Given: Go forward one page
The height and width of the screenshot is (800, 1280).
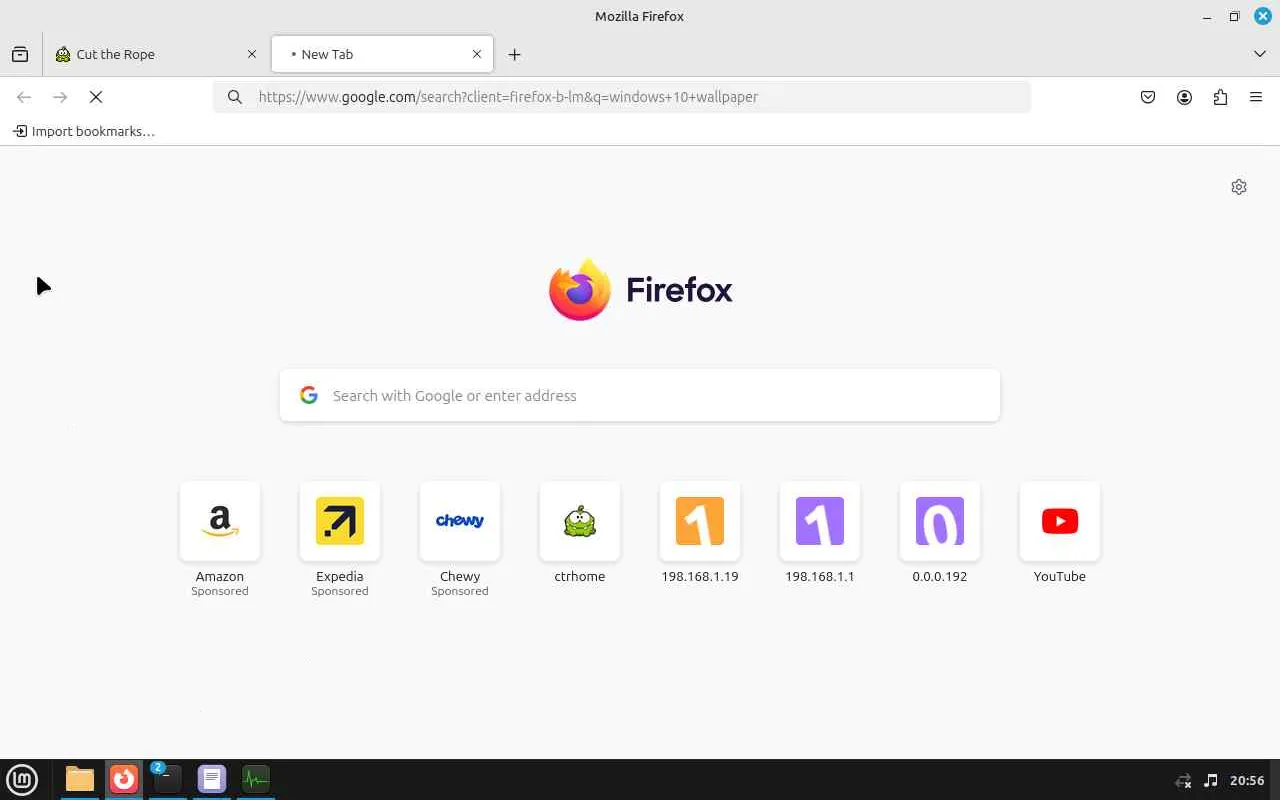Looking at the screenshot, I should point(60,97).
